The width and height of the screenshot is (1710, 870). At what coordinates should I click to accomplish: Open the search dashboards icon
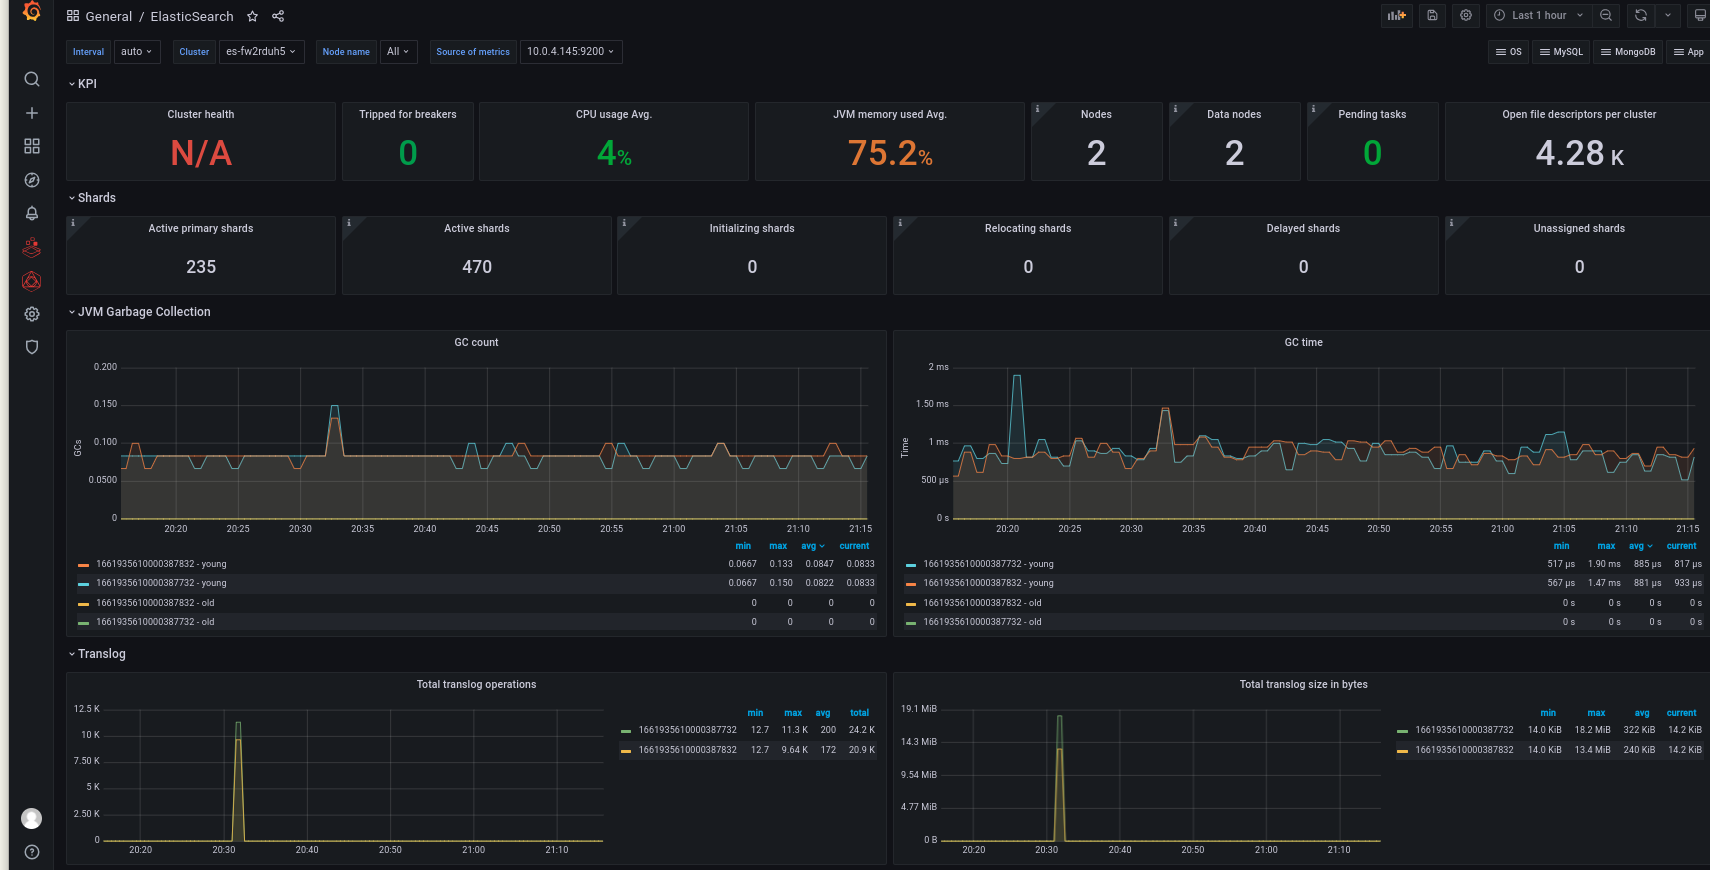point(32,79)
